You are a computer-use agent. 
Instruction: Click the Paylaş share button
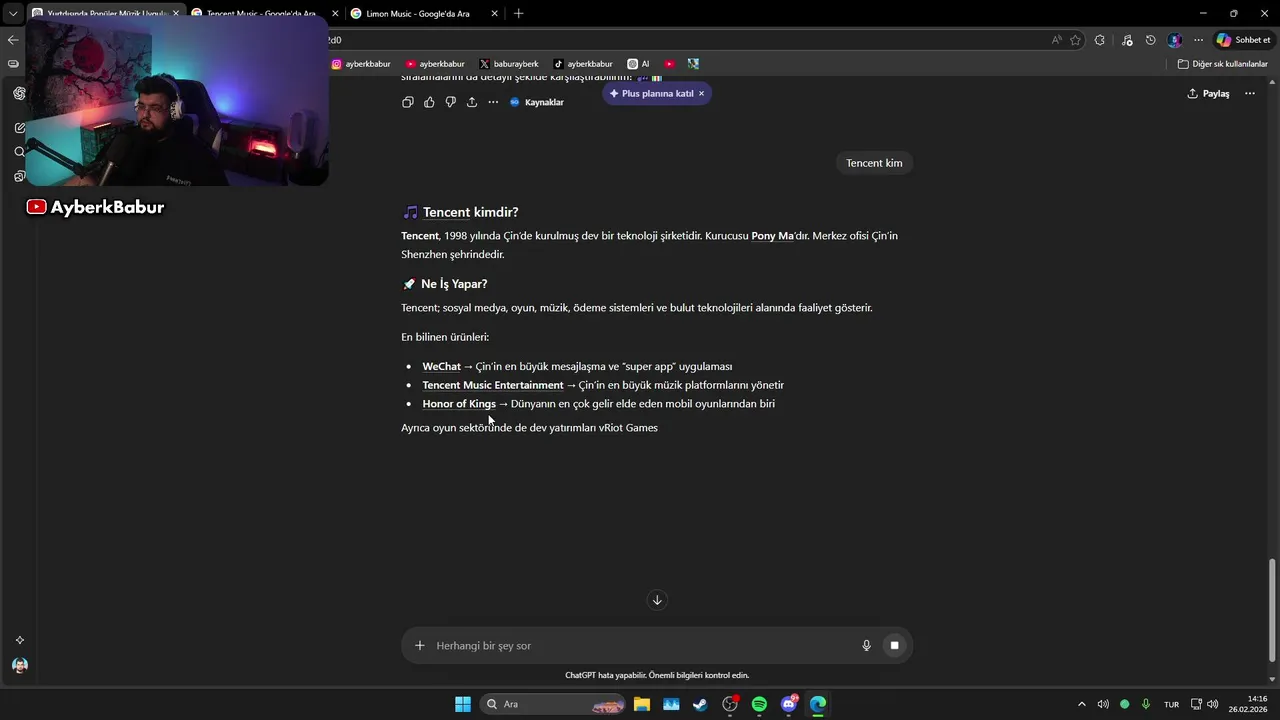coord(1208,93)
